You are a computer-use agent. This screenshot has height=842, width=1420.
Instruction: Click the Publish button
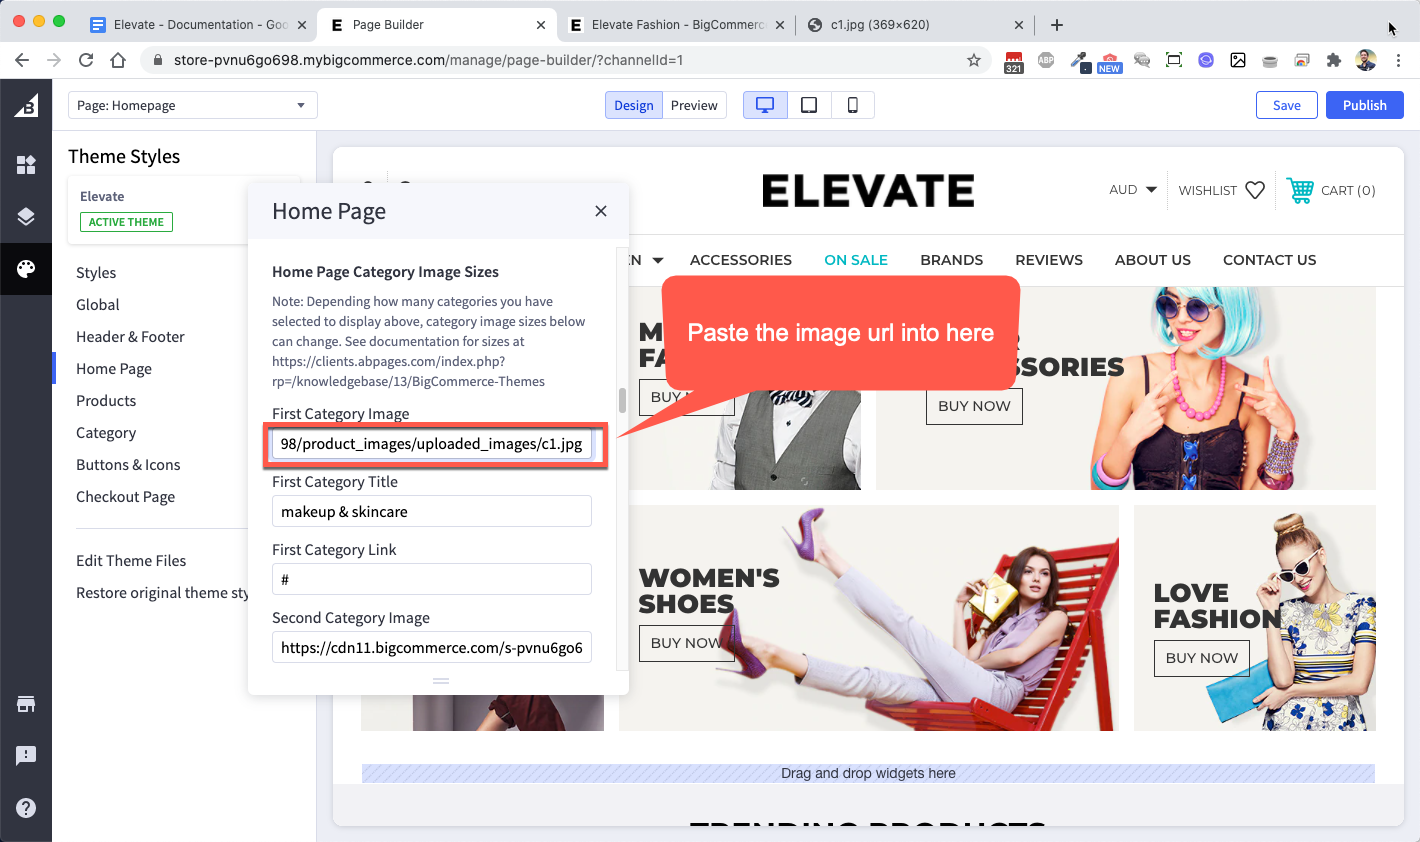[x=1365, y=105]
